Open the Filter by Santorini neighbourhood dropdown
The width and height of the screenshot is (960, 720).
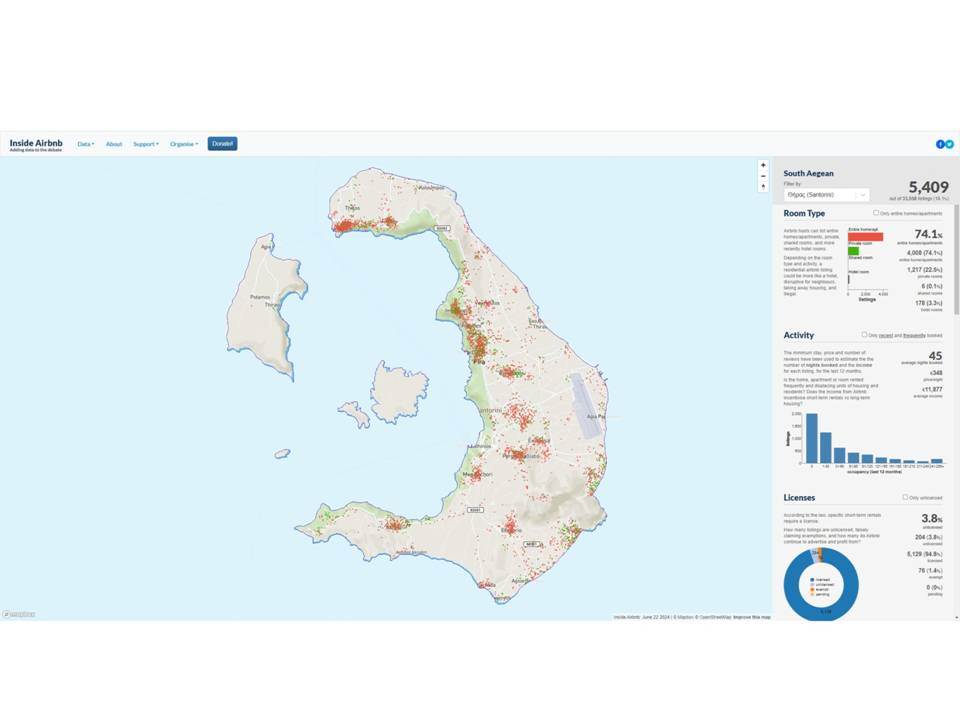(826, 195)
